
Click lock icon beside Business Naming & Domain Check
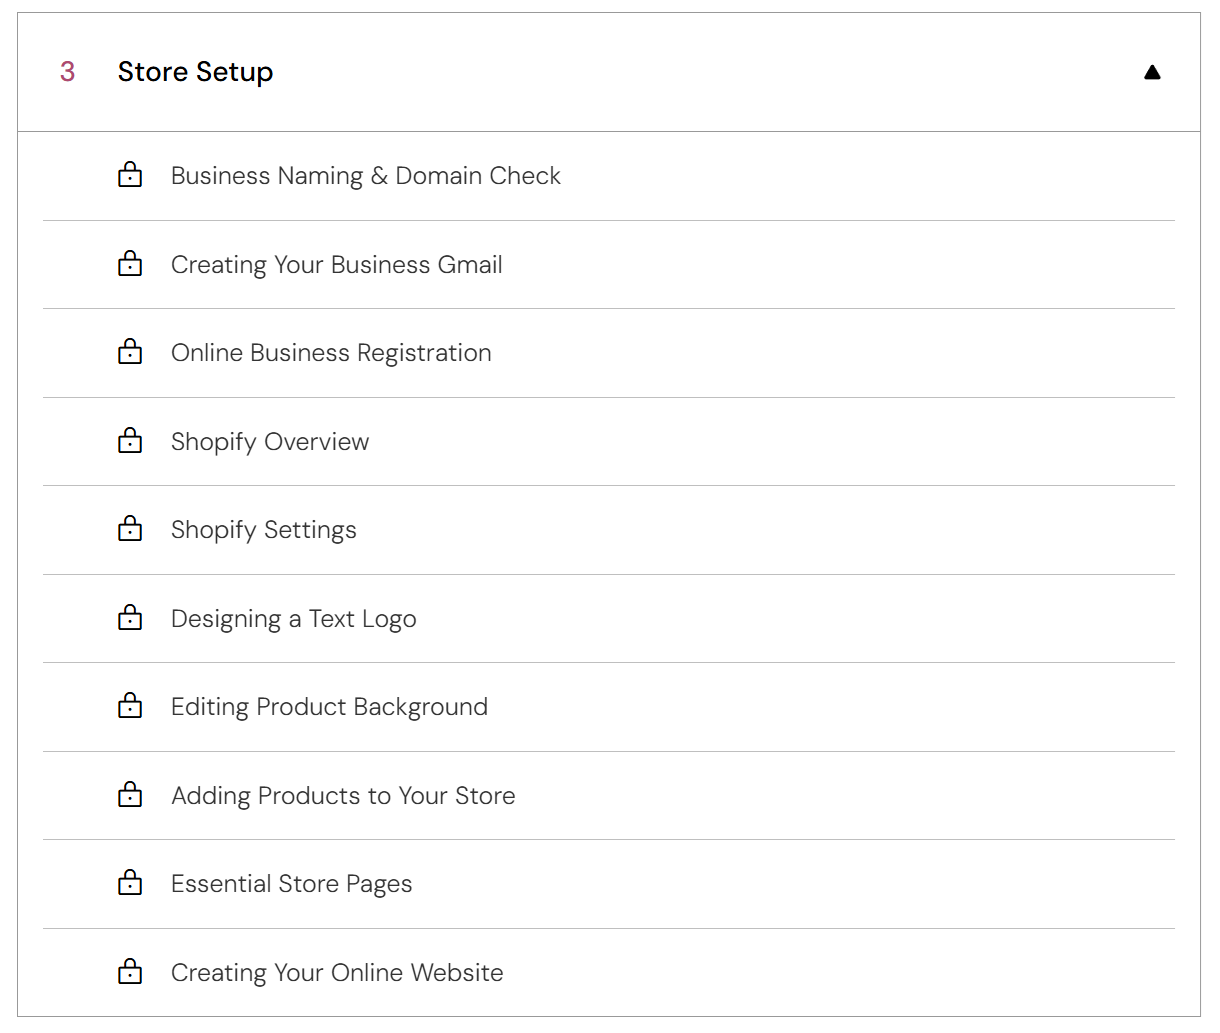tap(130, 176)
